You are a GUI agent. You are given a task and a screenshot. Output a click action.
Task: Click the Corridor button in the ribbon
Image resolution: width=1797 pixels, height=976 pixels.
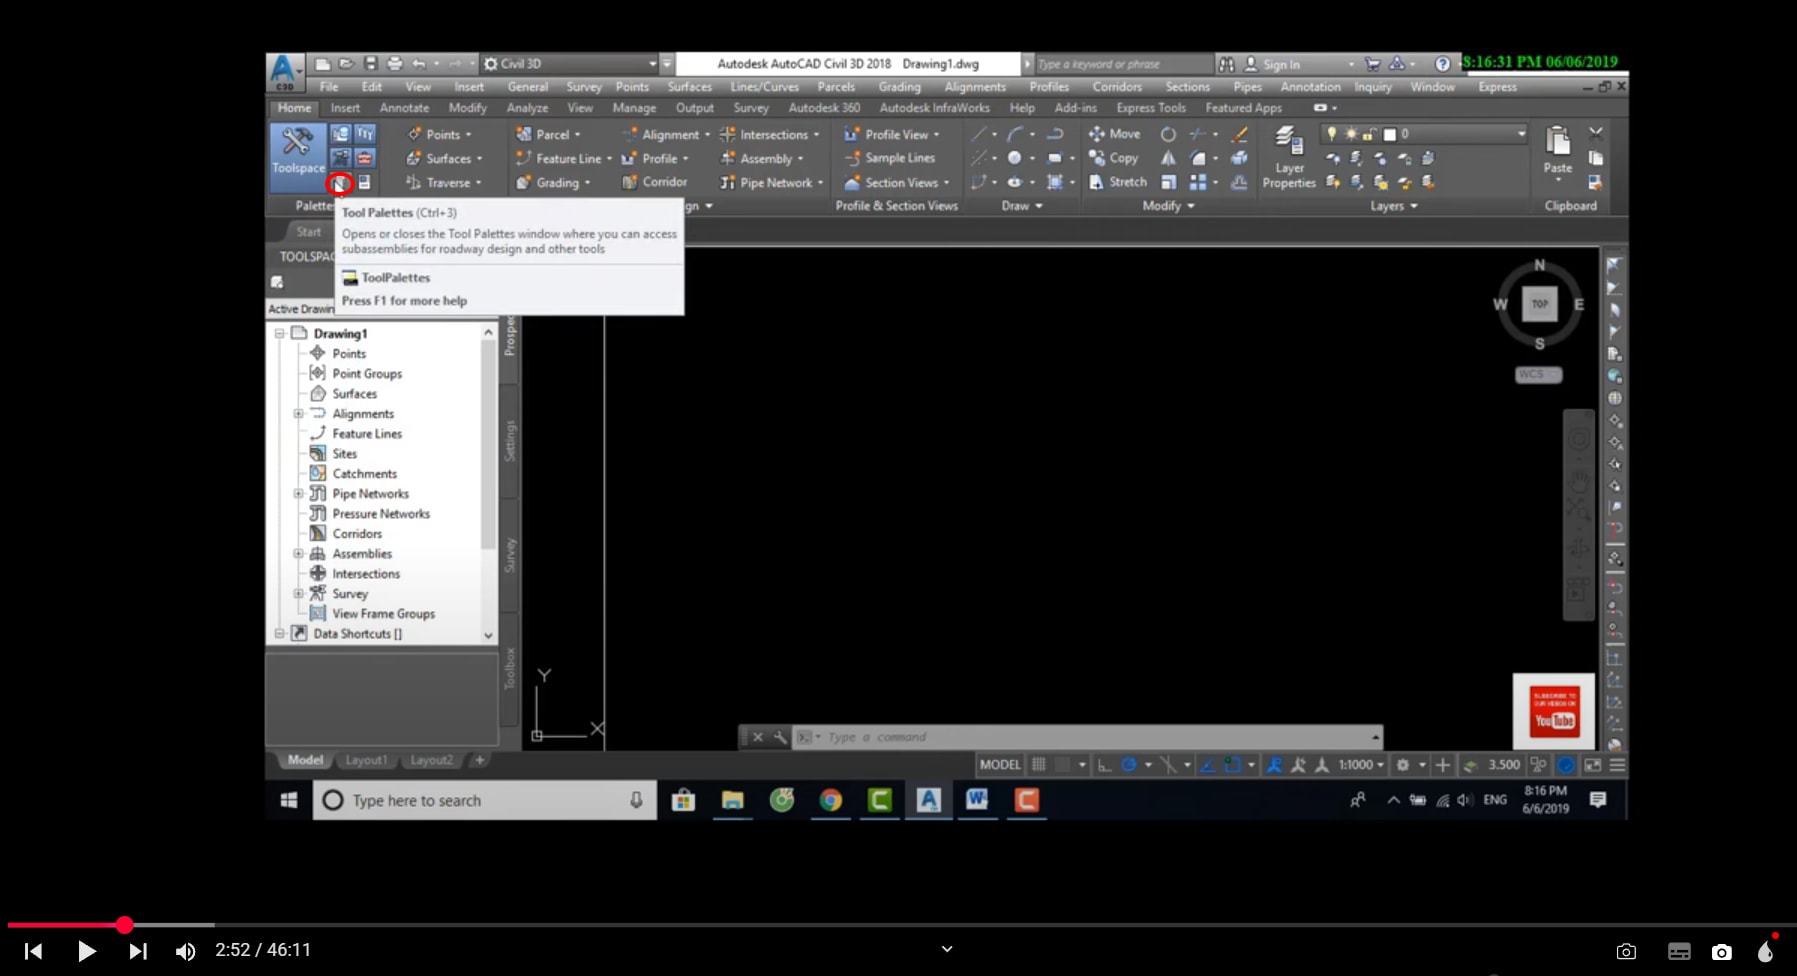654,182
